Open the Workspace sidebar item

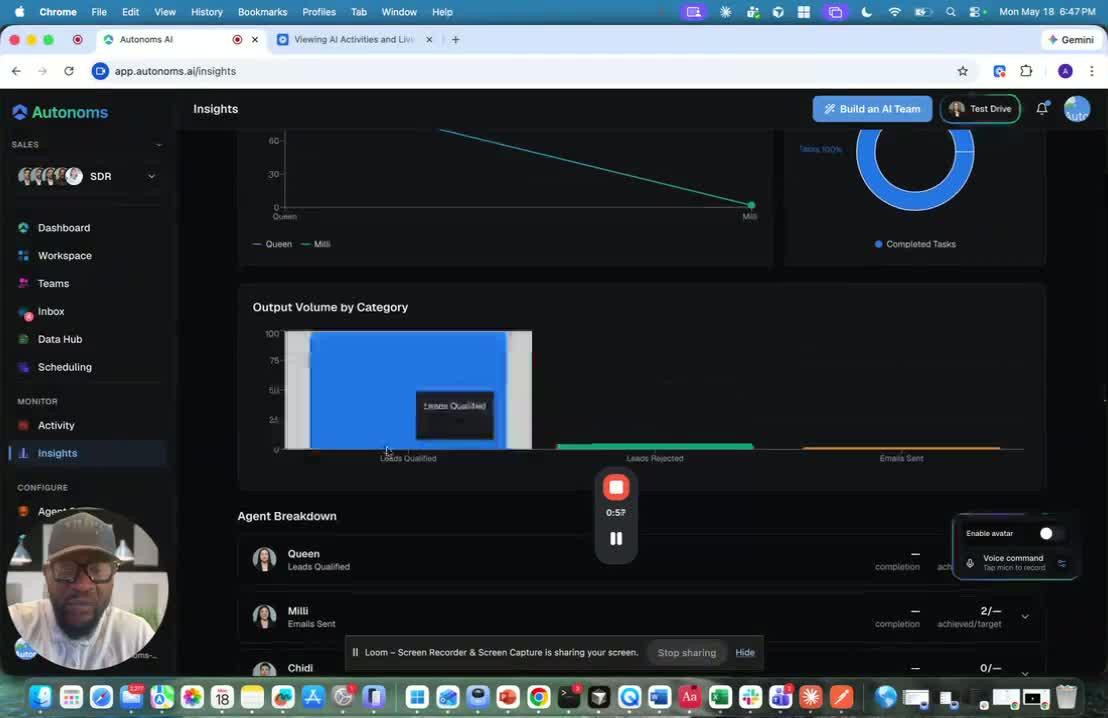point(64,256)
